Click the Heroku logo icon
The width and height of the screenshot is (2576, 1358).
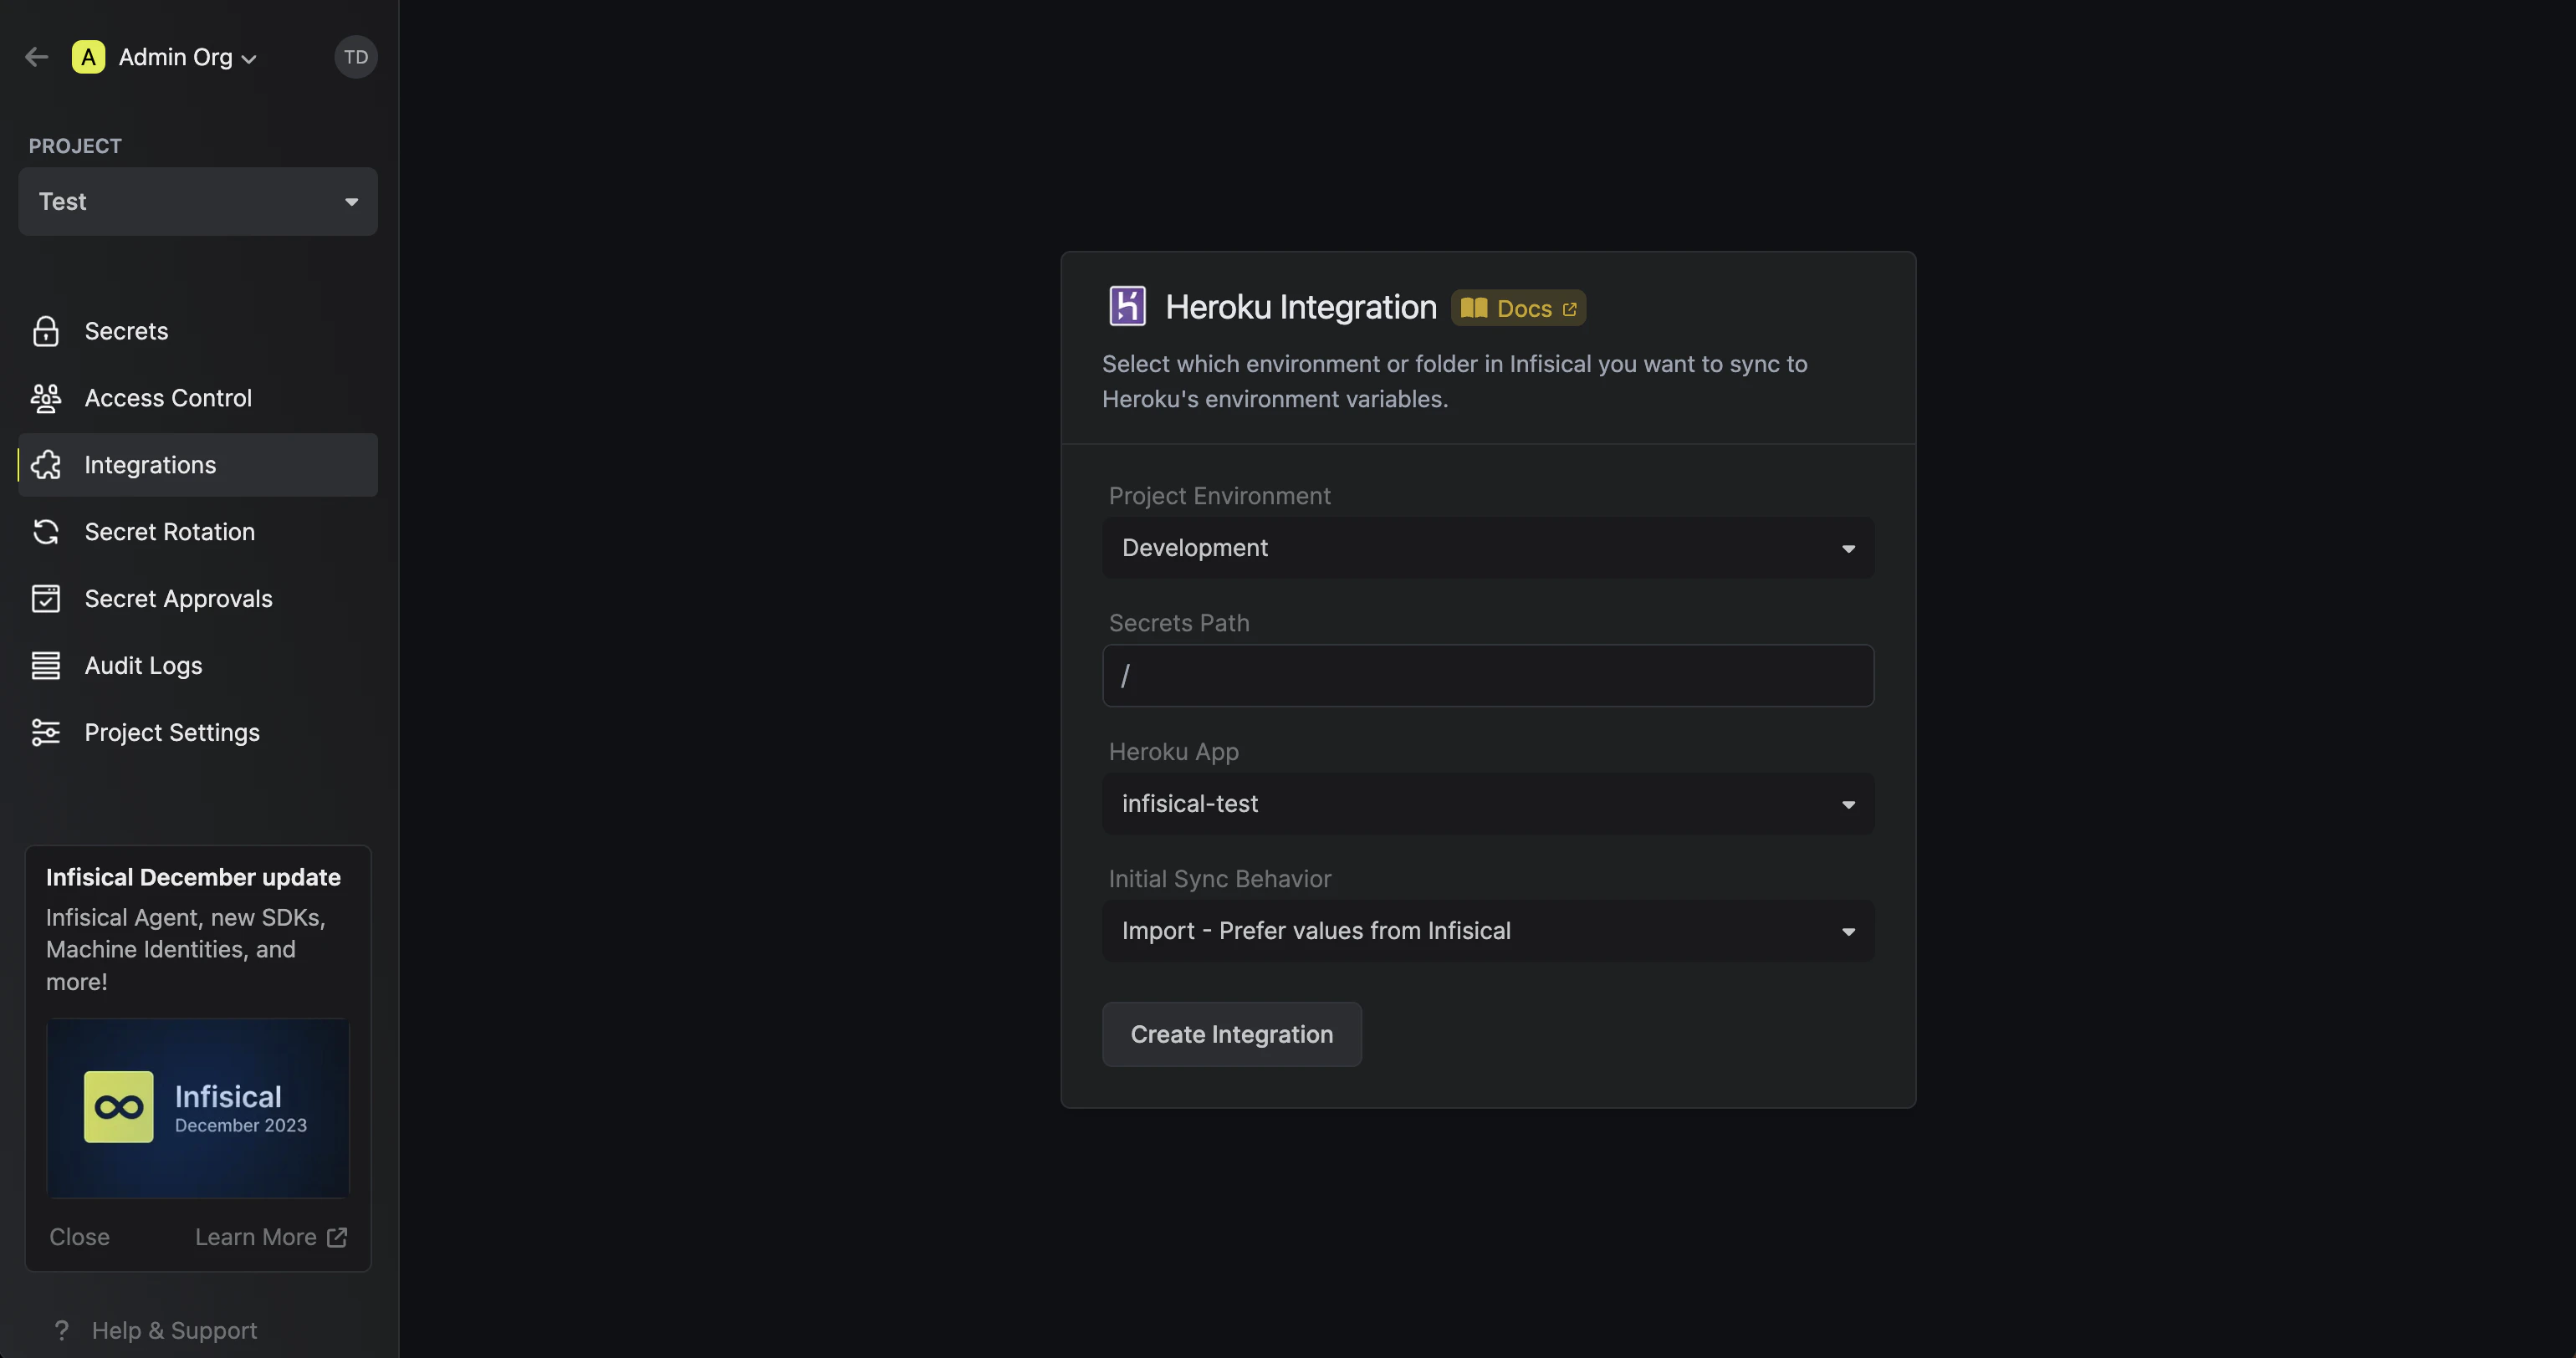click(x=1127, y=306)
